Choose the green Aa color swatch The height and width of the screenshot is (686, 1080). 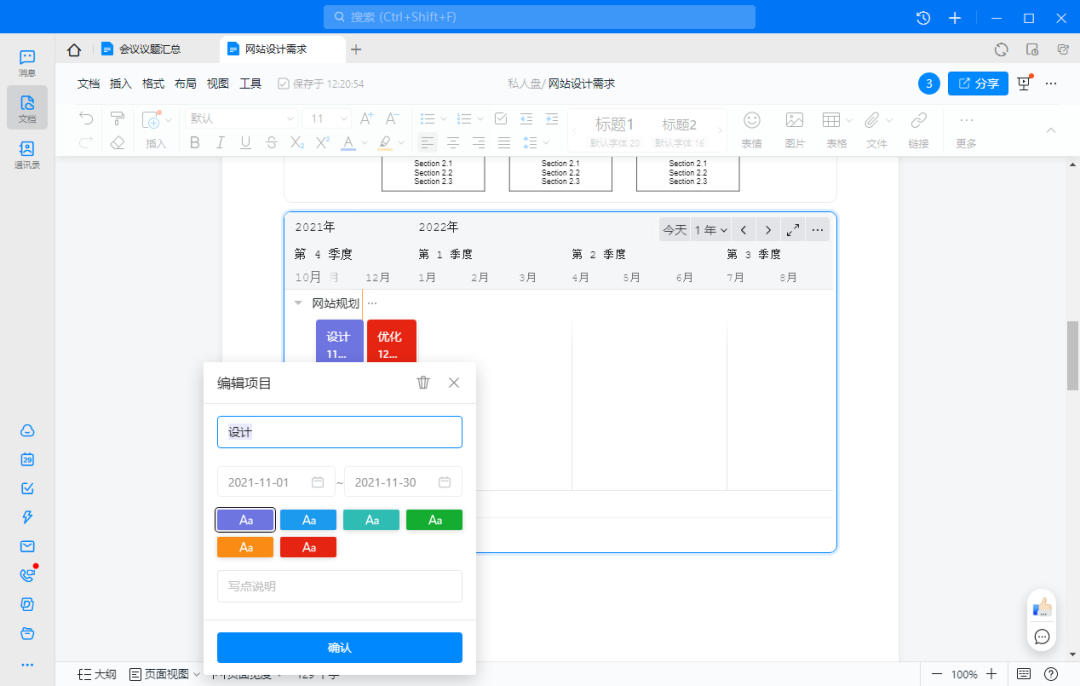(x=434, y=520)
